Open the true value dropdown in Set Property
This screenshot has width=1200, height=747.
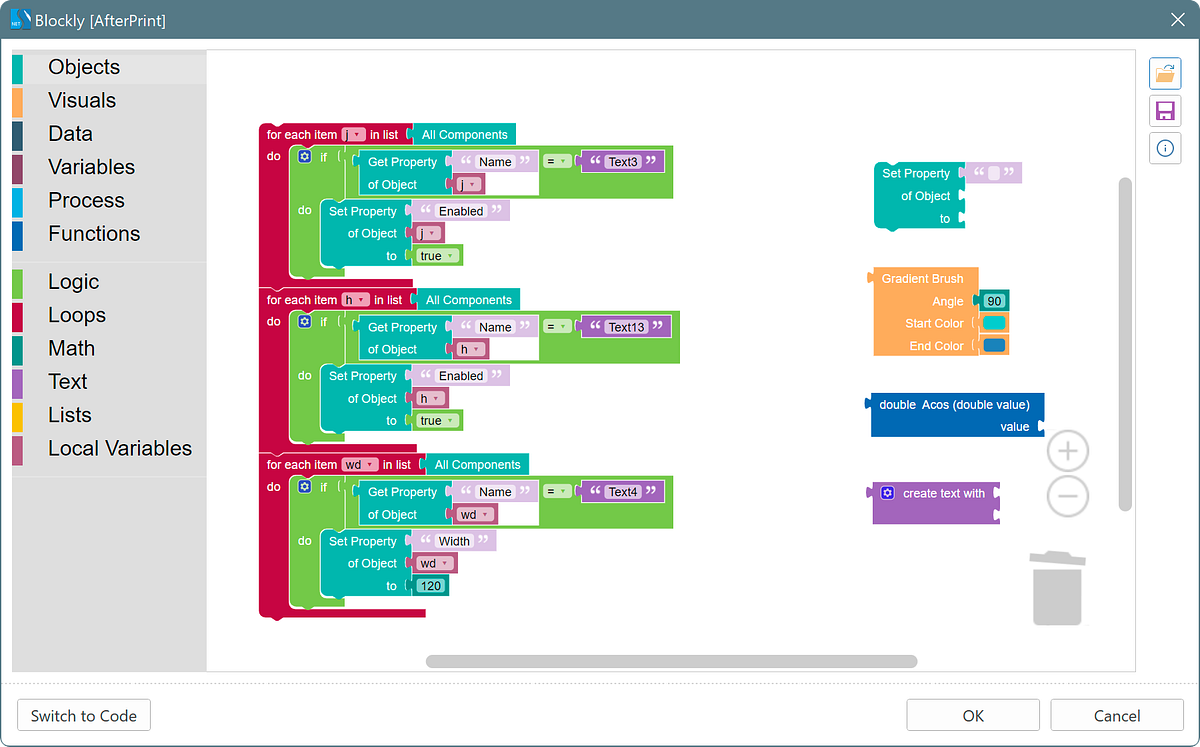click(x=436, y=255)
